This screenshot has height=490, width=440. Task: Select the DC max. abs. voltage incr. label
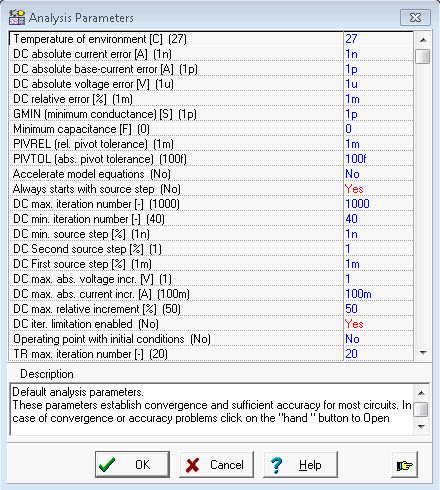pos(92,279)
